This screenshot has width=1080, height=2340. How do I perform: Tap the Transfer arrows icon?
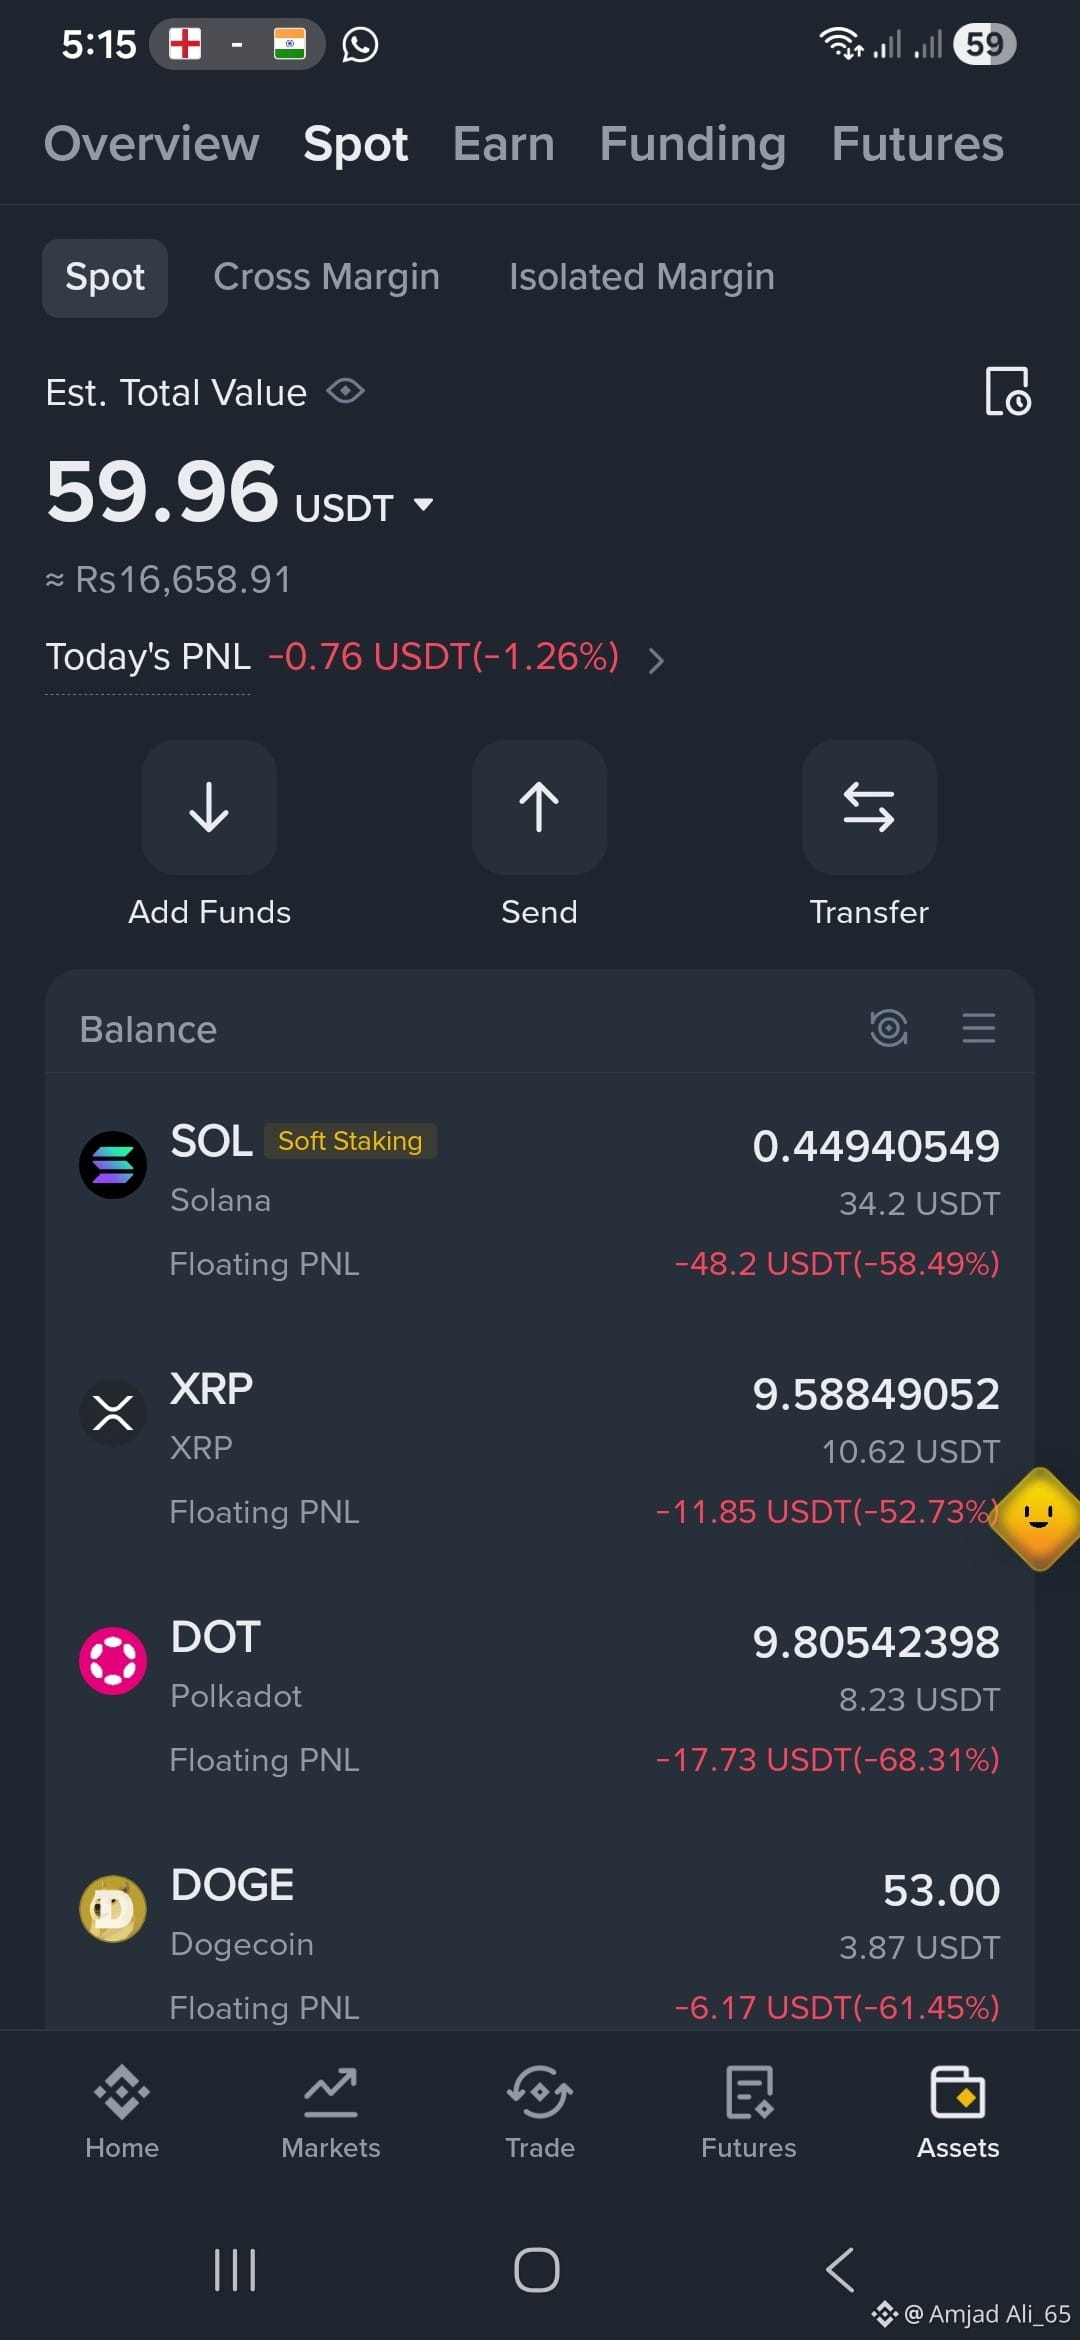click(x=869, y=807)
